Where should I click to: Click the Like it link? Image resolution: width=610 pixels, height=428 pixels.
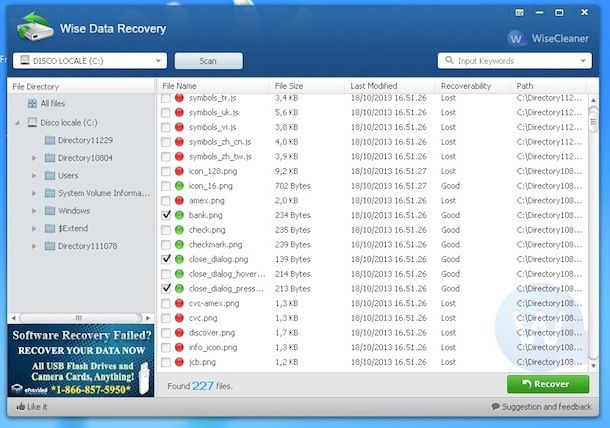coord(32,407)
